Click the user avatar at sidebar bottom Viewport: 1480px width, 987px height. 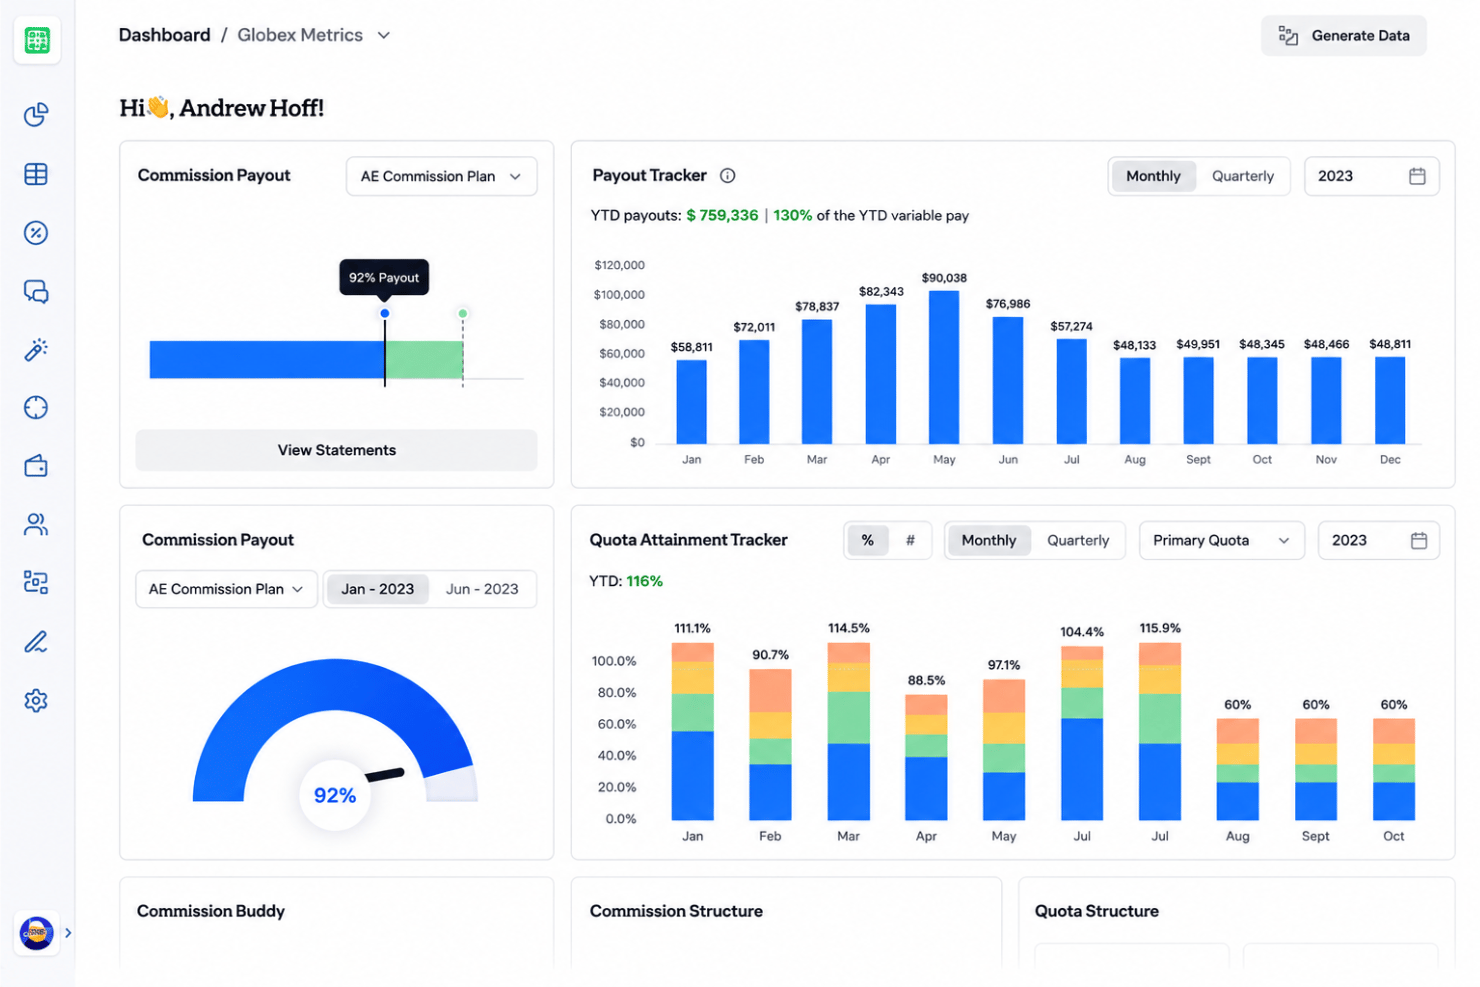(x=37, y=933)
